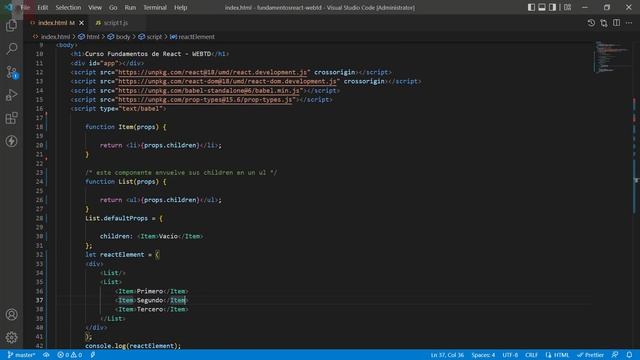The image size is (640, 360).
Task: Open the Edit menu
Action: pos(42,7)
